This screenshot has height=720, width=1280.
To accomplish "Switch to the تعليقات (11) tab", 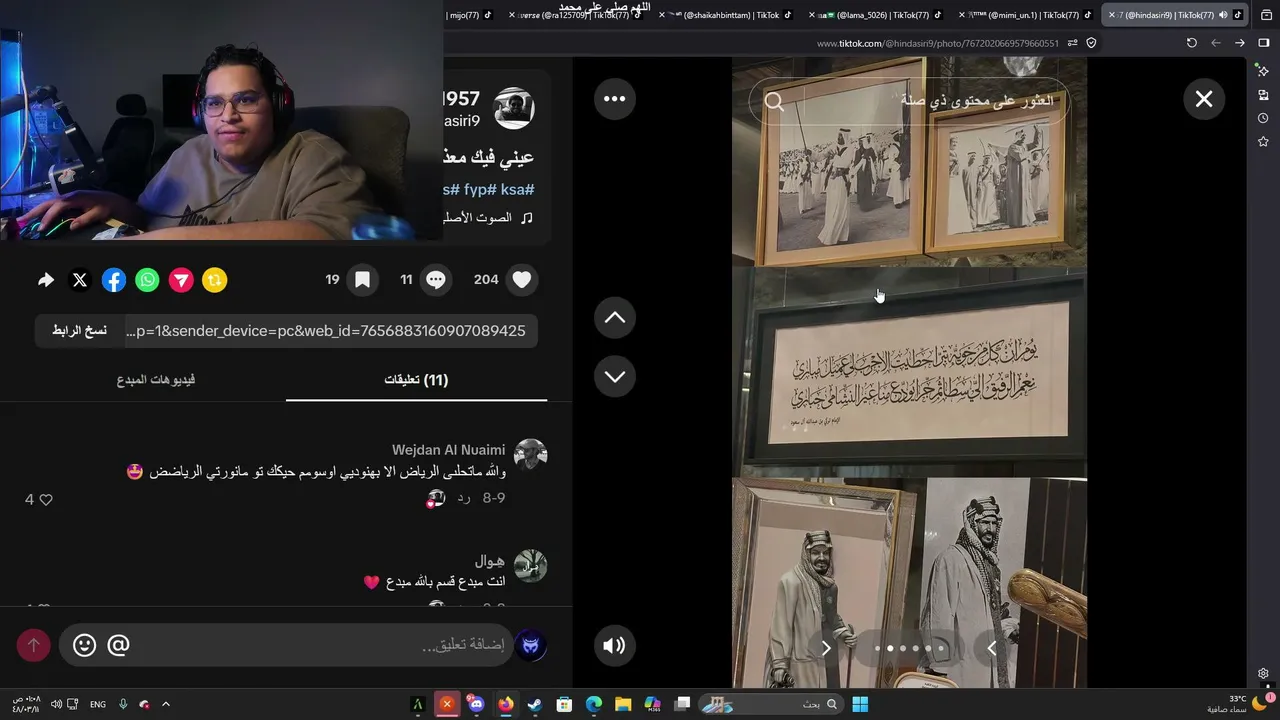I will point(416,380).
